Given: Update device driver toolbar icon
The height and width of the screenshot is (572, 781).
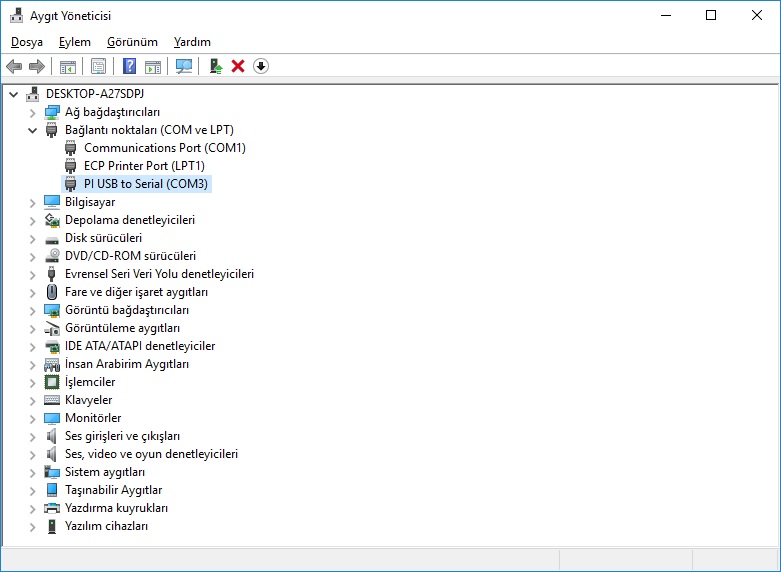Looking at the screenshot, I should click(x=216, y=66).
